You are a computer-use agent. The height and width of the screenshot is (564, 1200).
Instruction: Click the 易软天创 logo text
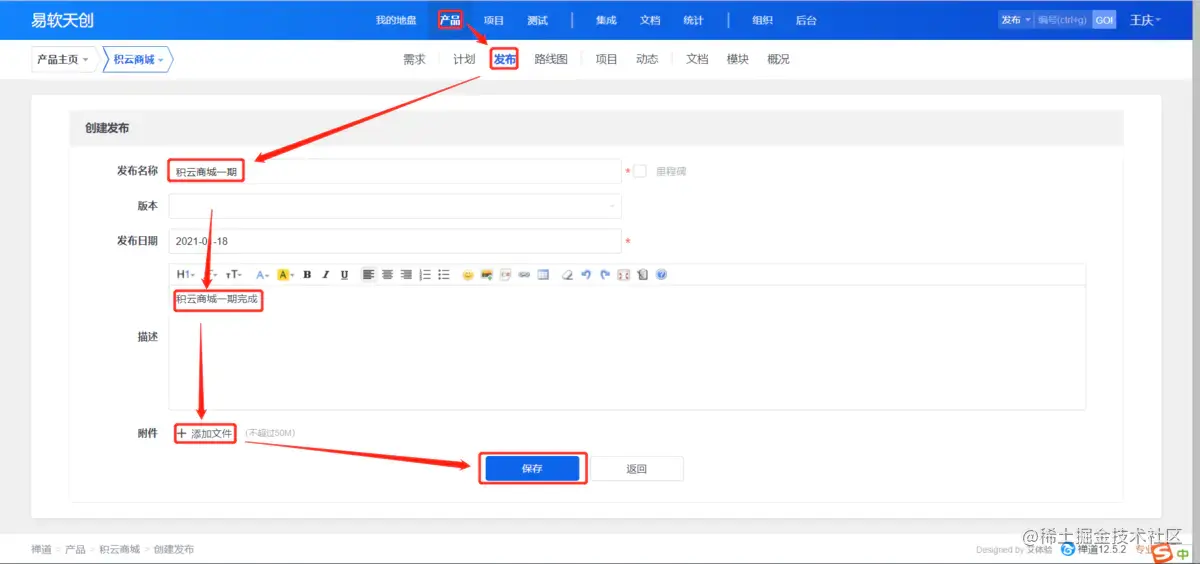[62, 20]
